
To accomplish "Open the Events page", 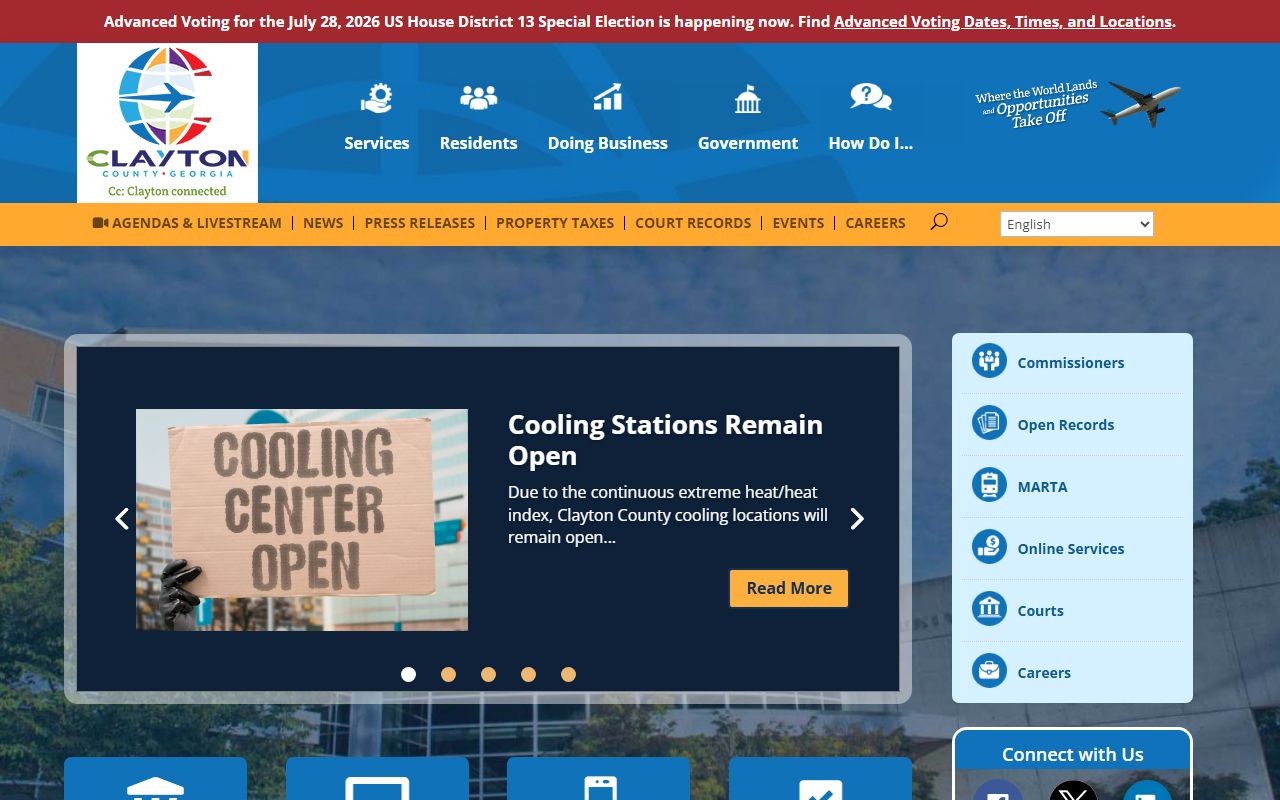I will coord(798,223).
